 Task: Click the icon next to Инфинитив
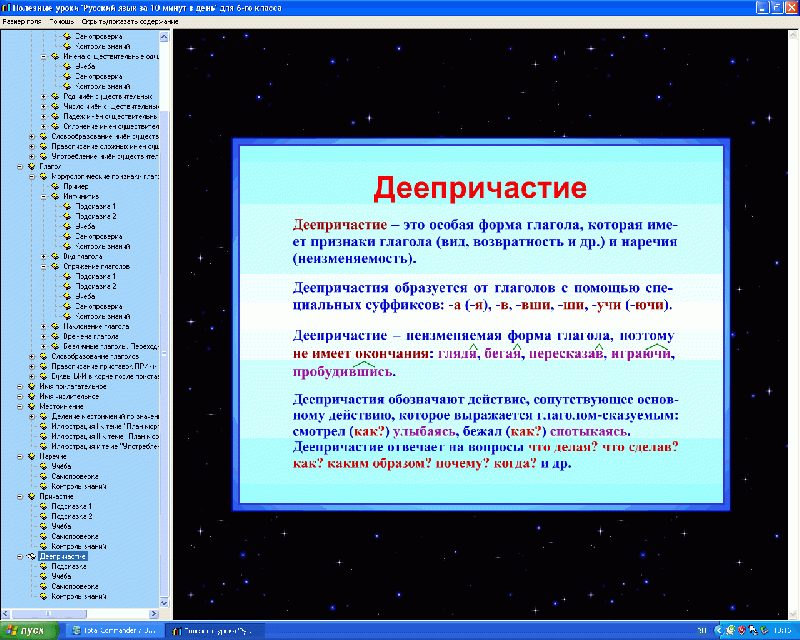tap(55, 196)
